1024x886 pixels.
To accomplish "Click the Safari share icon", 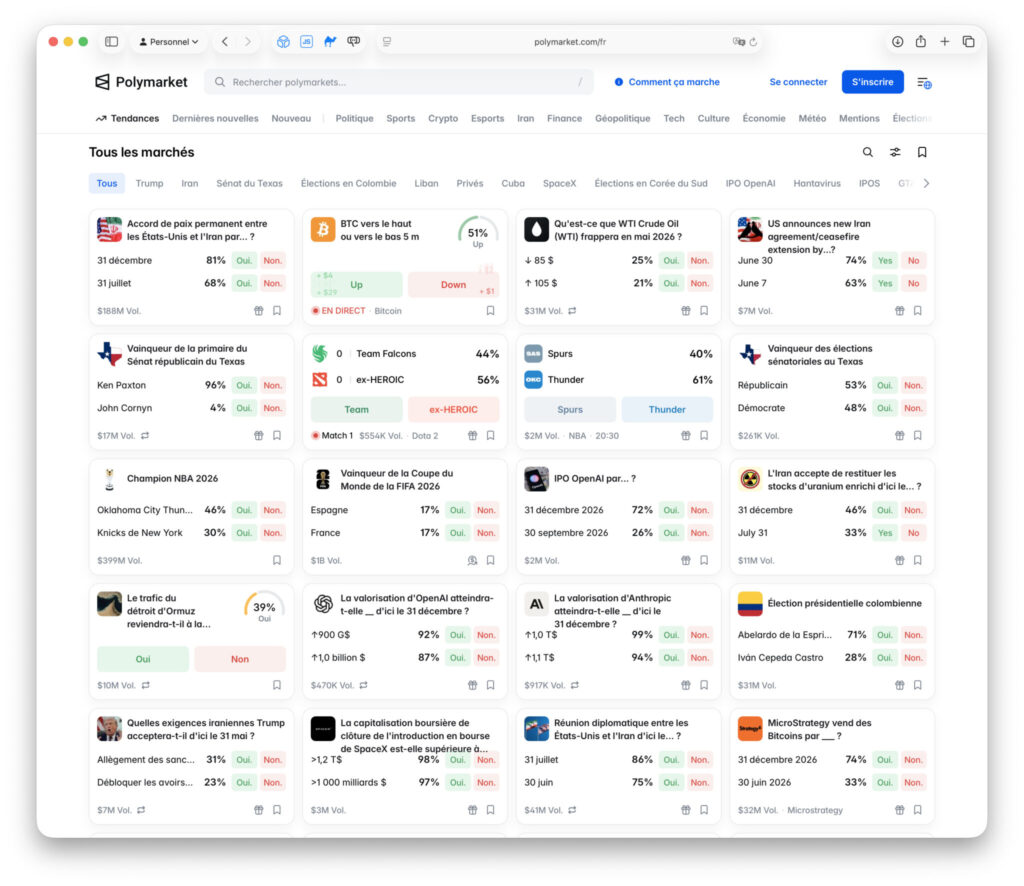I will tap(921, 42).
